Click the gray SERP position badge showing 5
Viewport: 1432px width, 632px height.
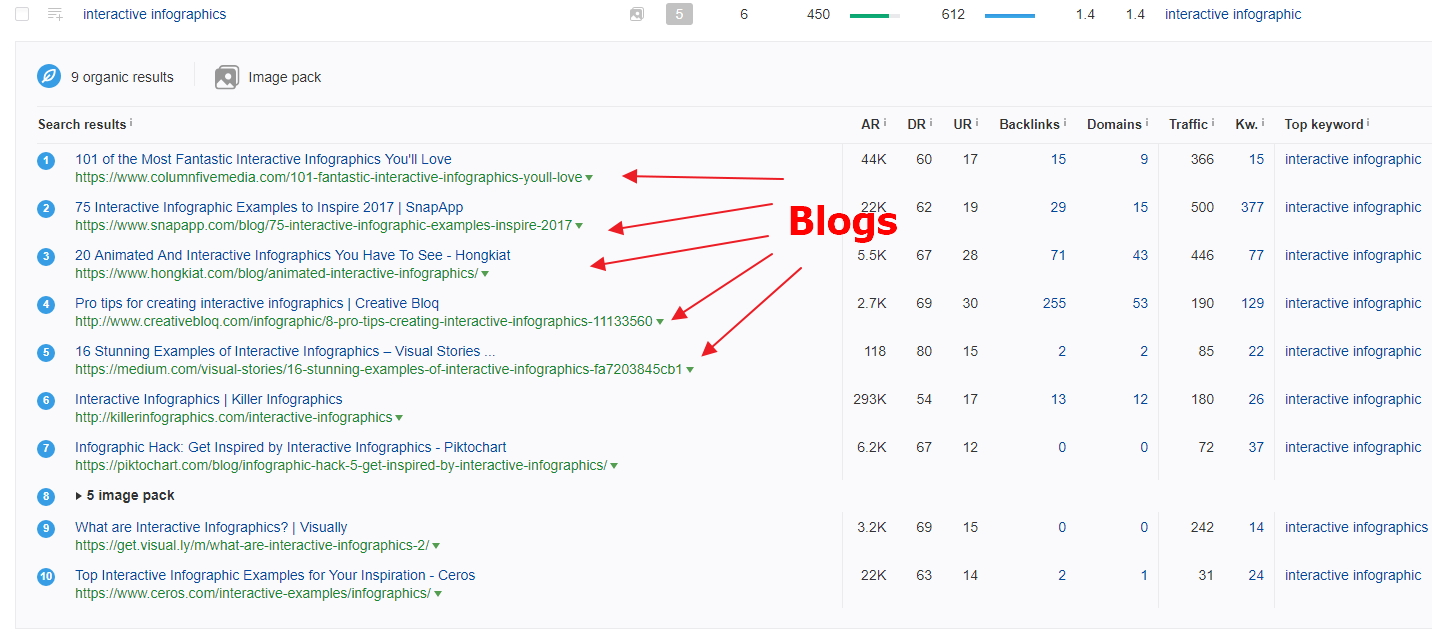click(679, 14)
